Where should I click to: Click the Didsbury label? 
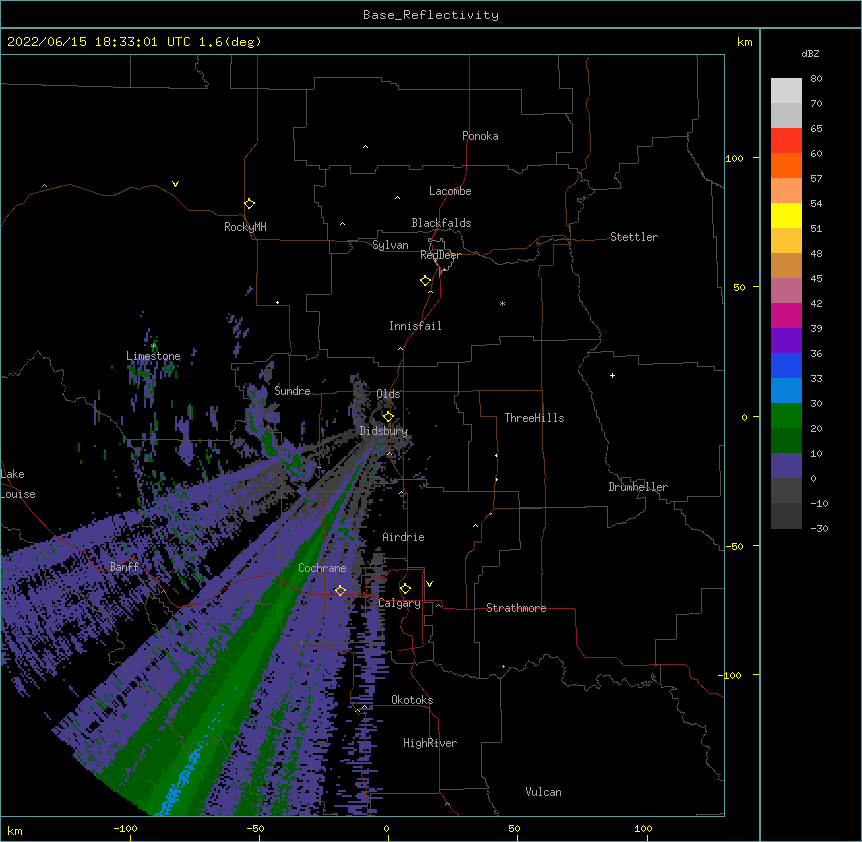coord(384,431)
